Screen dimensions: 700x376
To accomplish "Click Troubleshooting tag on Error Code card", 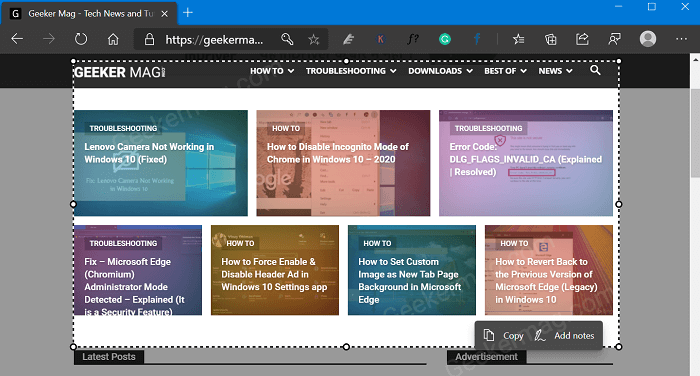I will click(488, 128).
